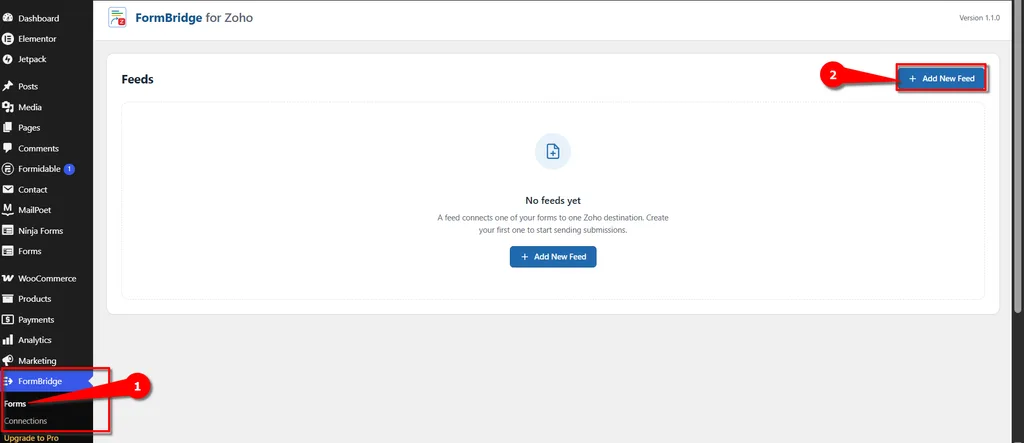Open the Formidable menu item

click(39, 169)
